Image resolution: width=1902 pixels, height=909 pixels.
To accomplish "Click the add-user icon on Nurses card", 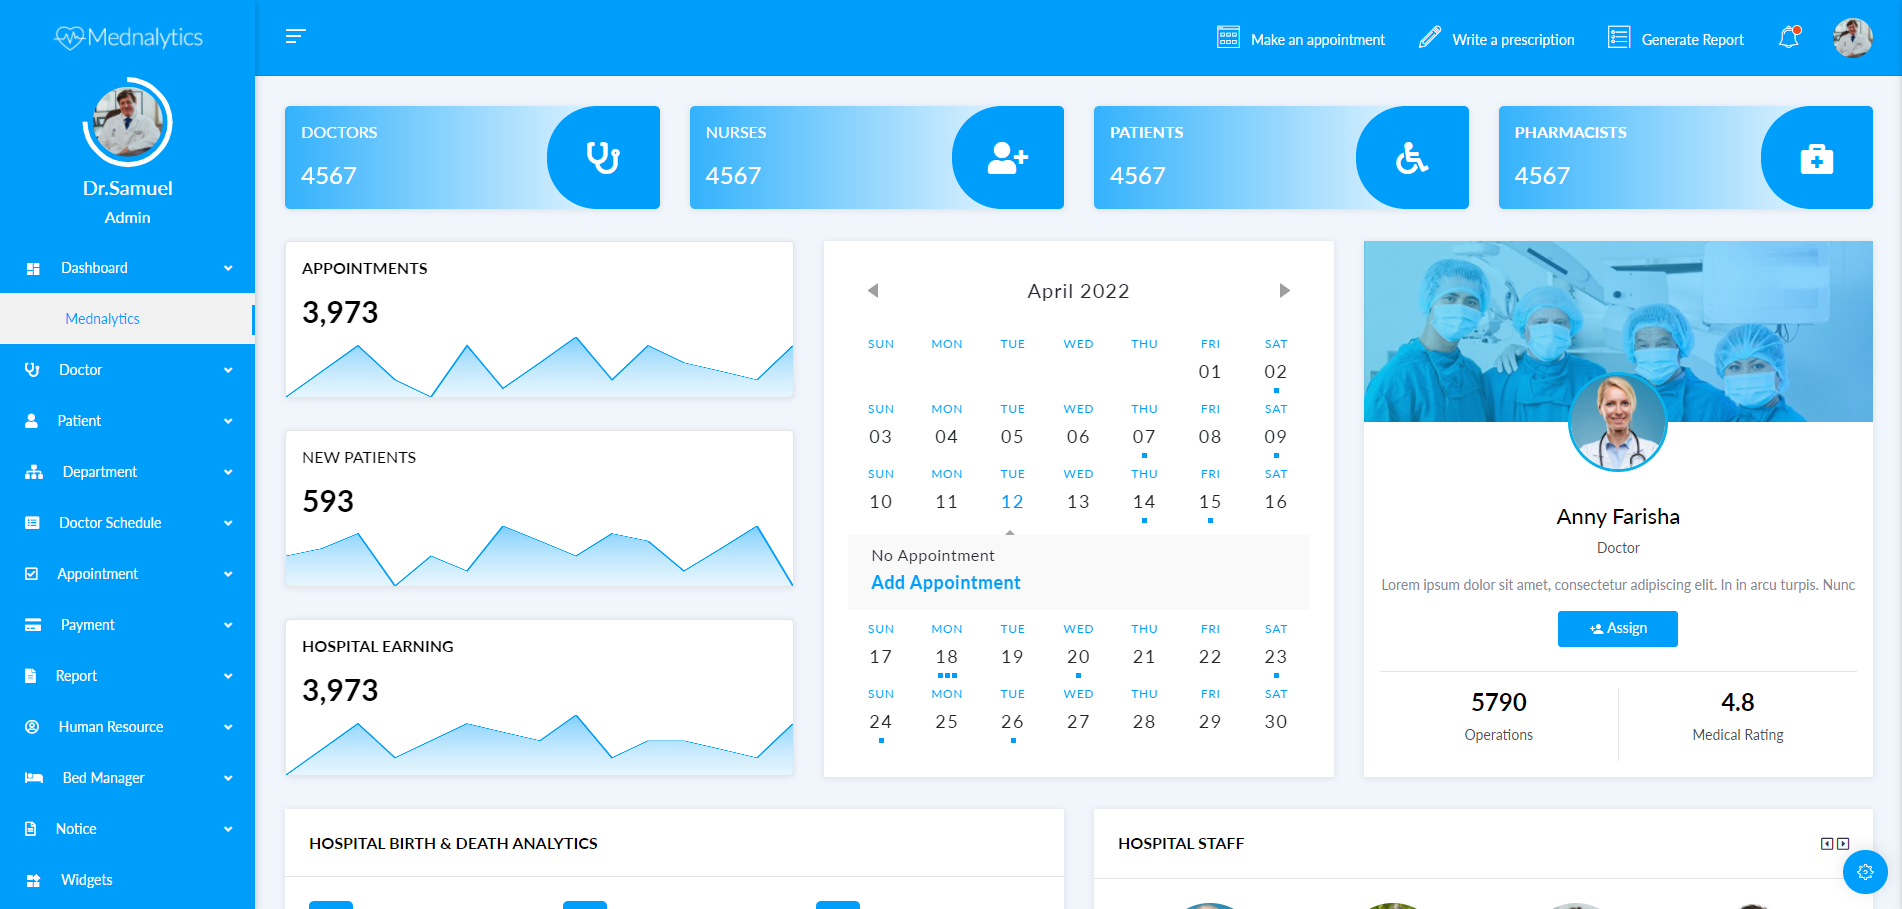I will click(x=1007, y=158).
